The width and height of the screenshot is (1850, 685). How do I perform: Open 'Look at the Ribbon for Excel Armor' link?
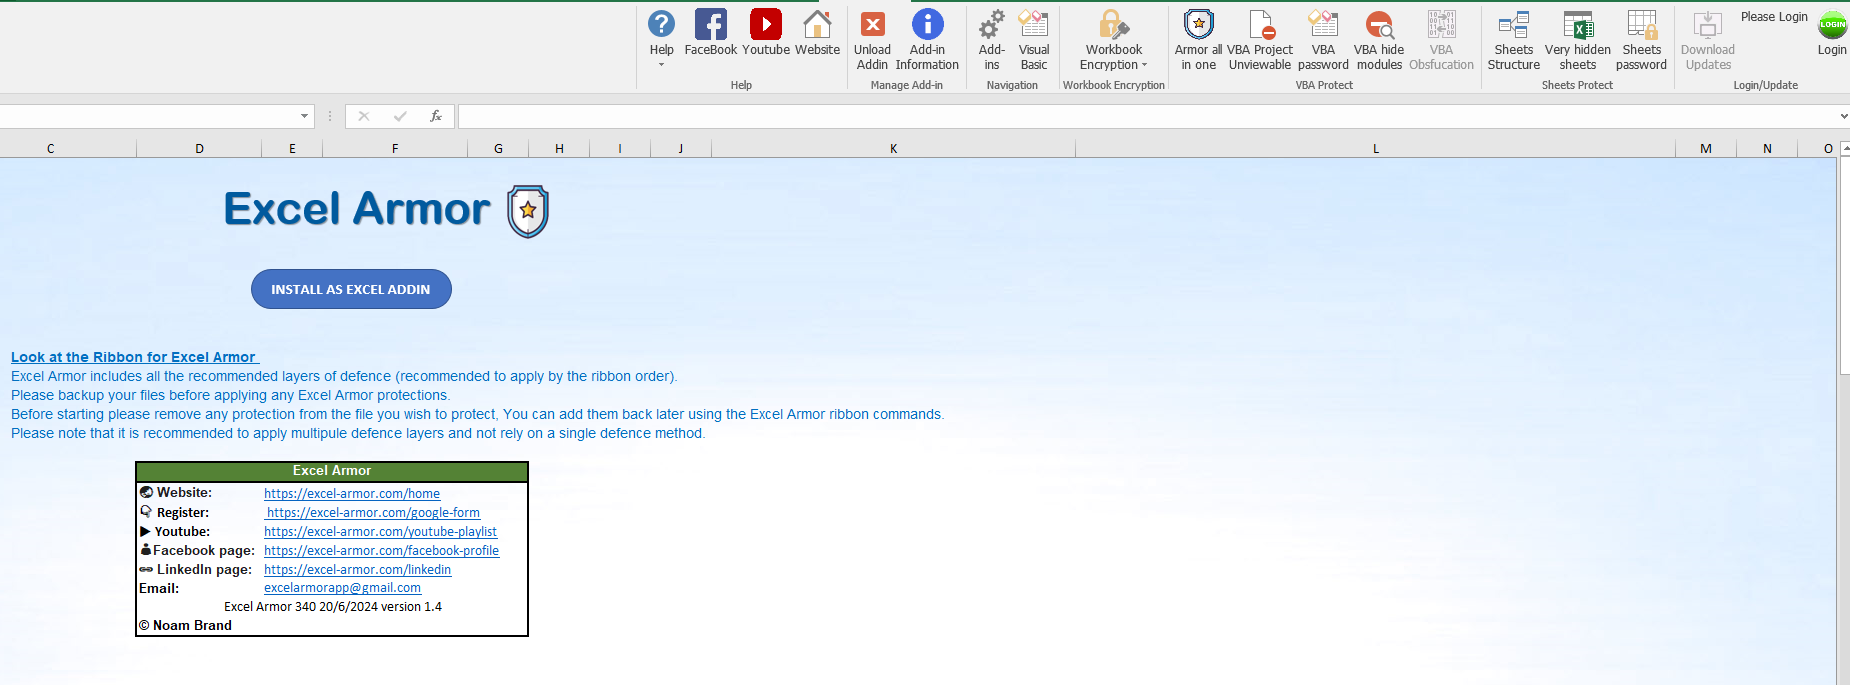pyautogui.click(x=134, y=357)
